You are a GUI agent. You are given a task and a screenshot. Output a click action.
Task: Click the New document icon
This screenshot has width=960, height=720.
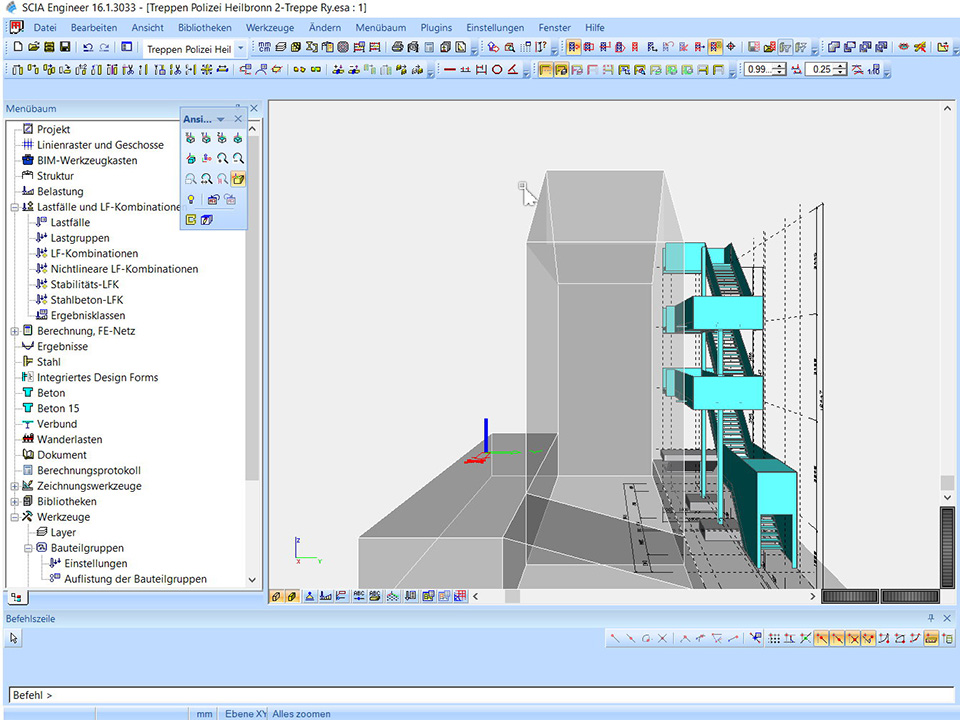click(x=18, y=47)
